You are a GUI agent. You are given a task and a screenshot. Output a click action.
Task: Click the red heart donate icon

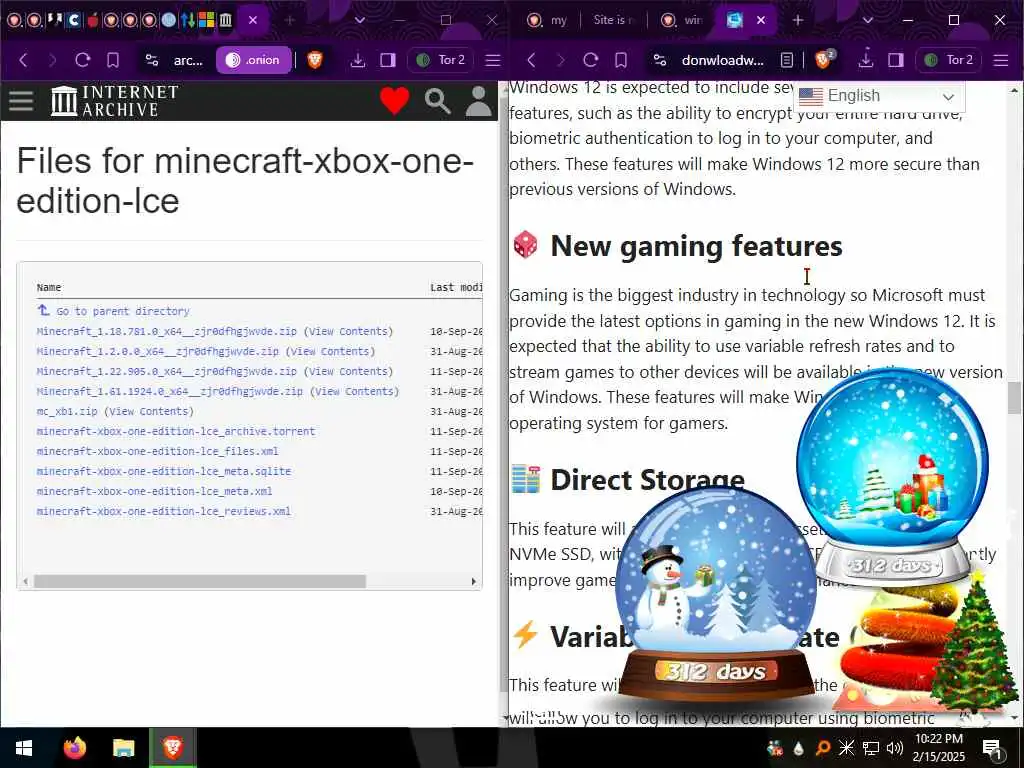394,101
